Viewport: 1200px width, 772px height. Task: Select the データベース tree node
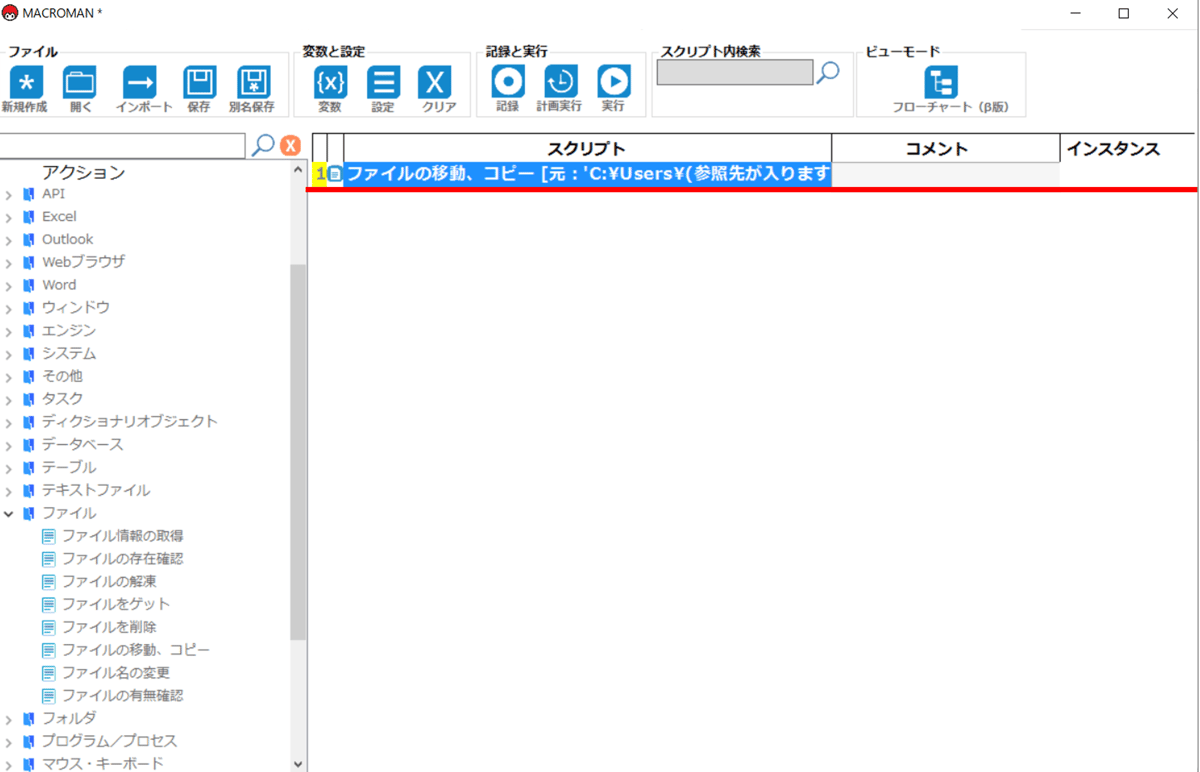83,444
